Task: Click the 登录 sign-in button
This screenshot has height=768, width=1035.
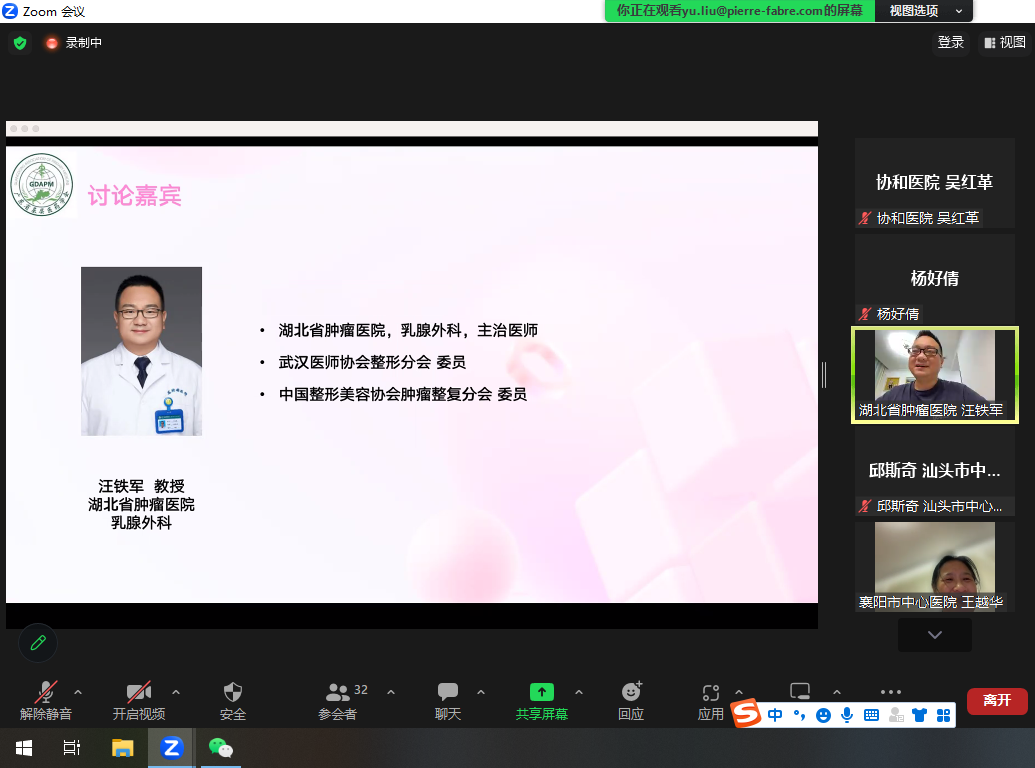Action: pos(950,42)
